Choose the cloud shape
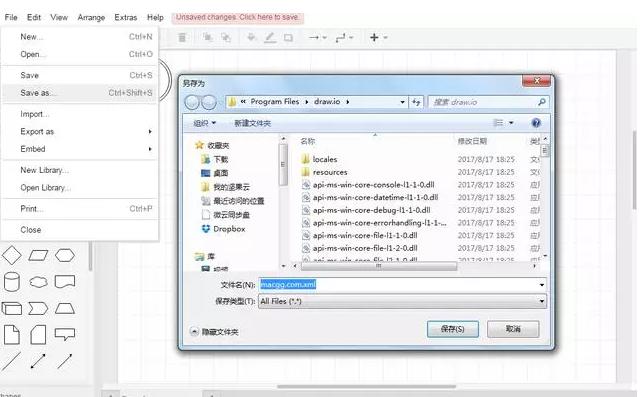This screenshot has width=644, height=397. [x=39, y=282]
